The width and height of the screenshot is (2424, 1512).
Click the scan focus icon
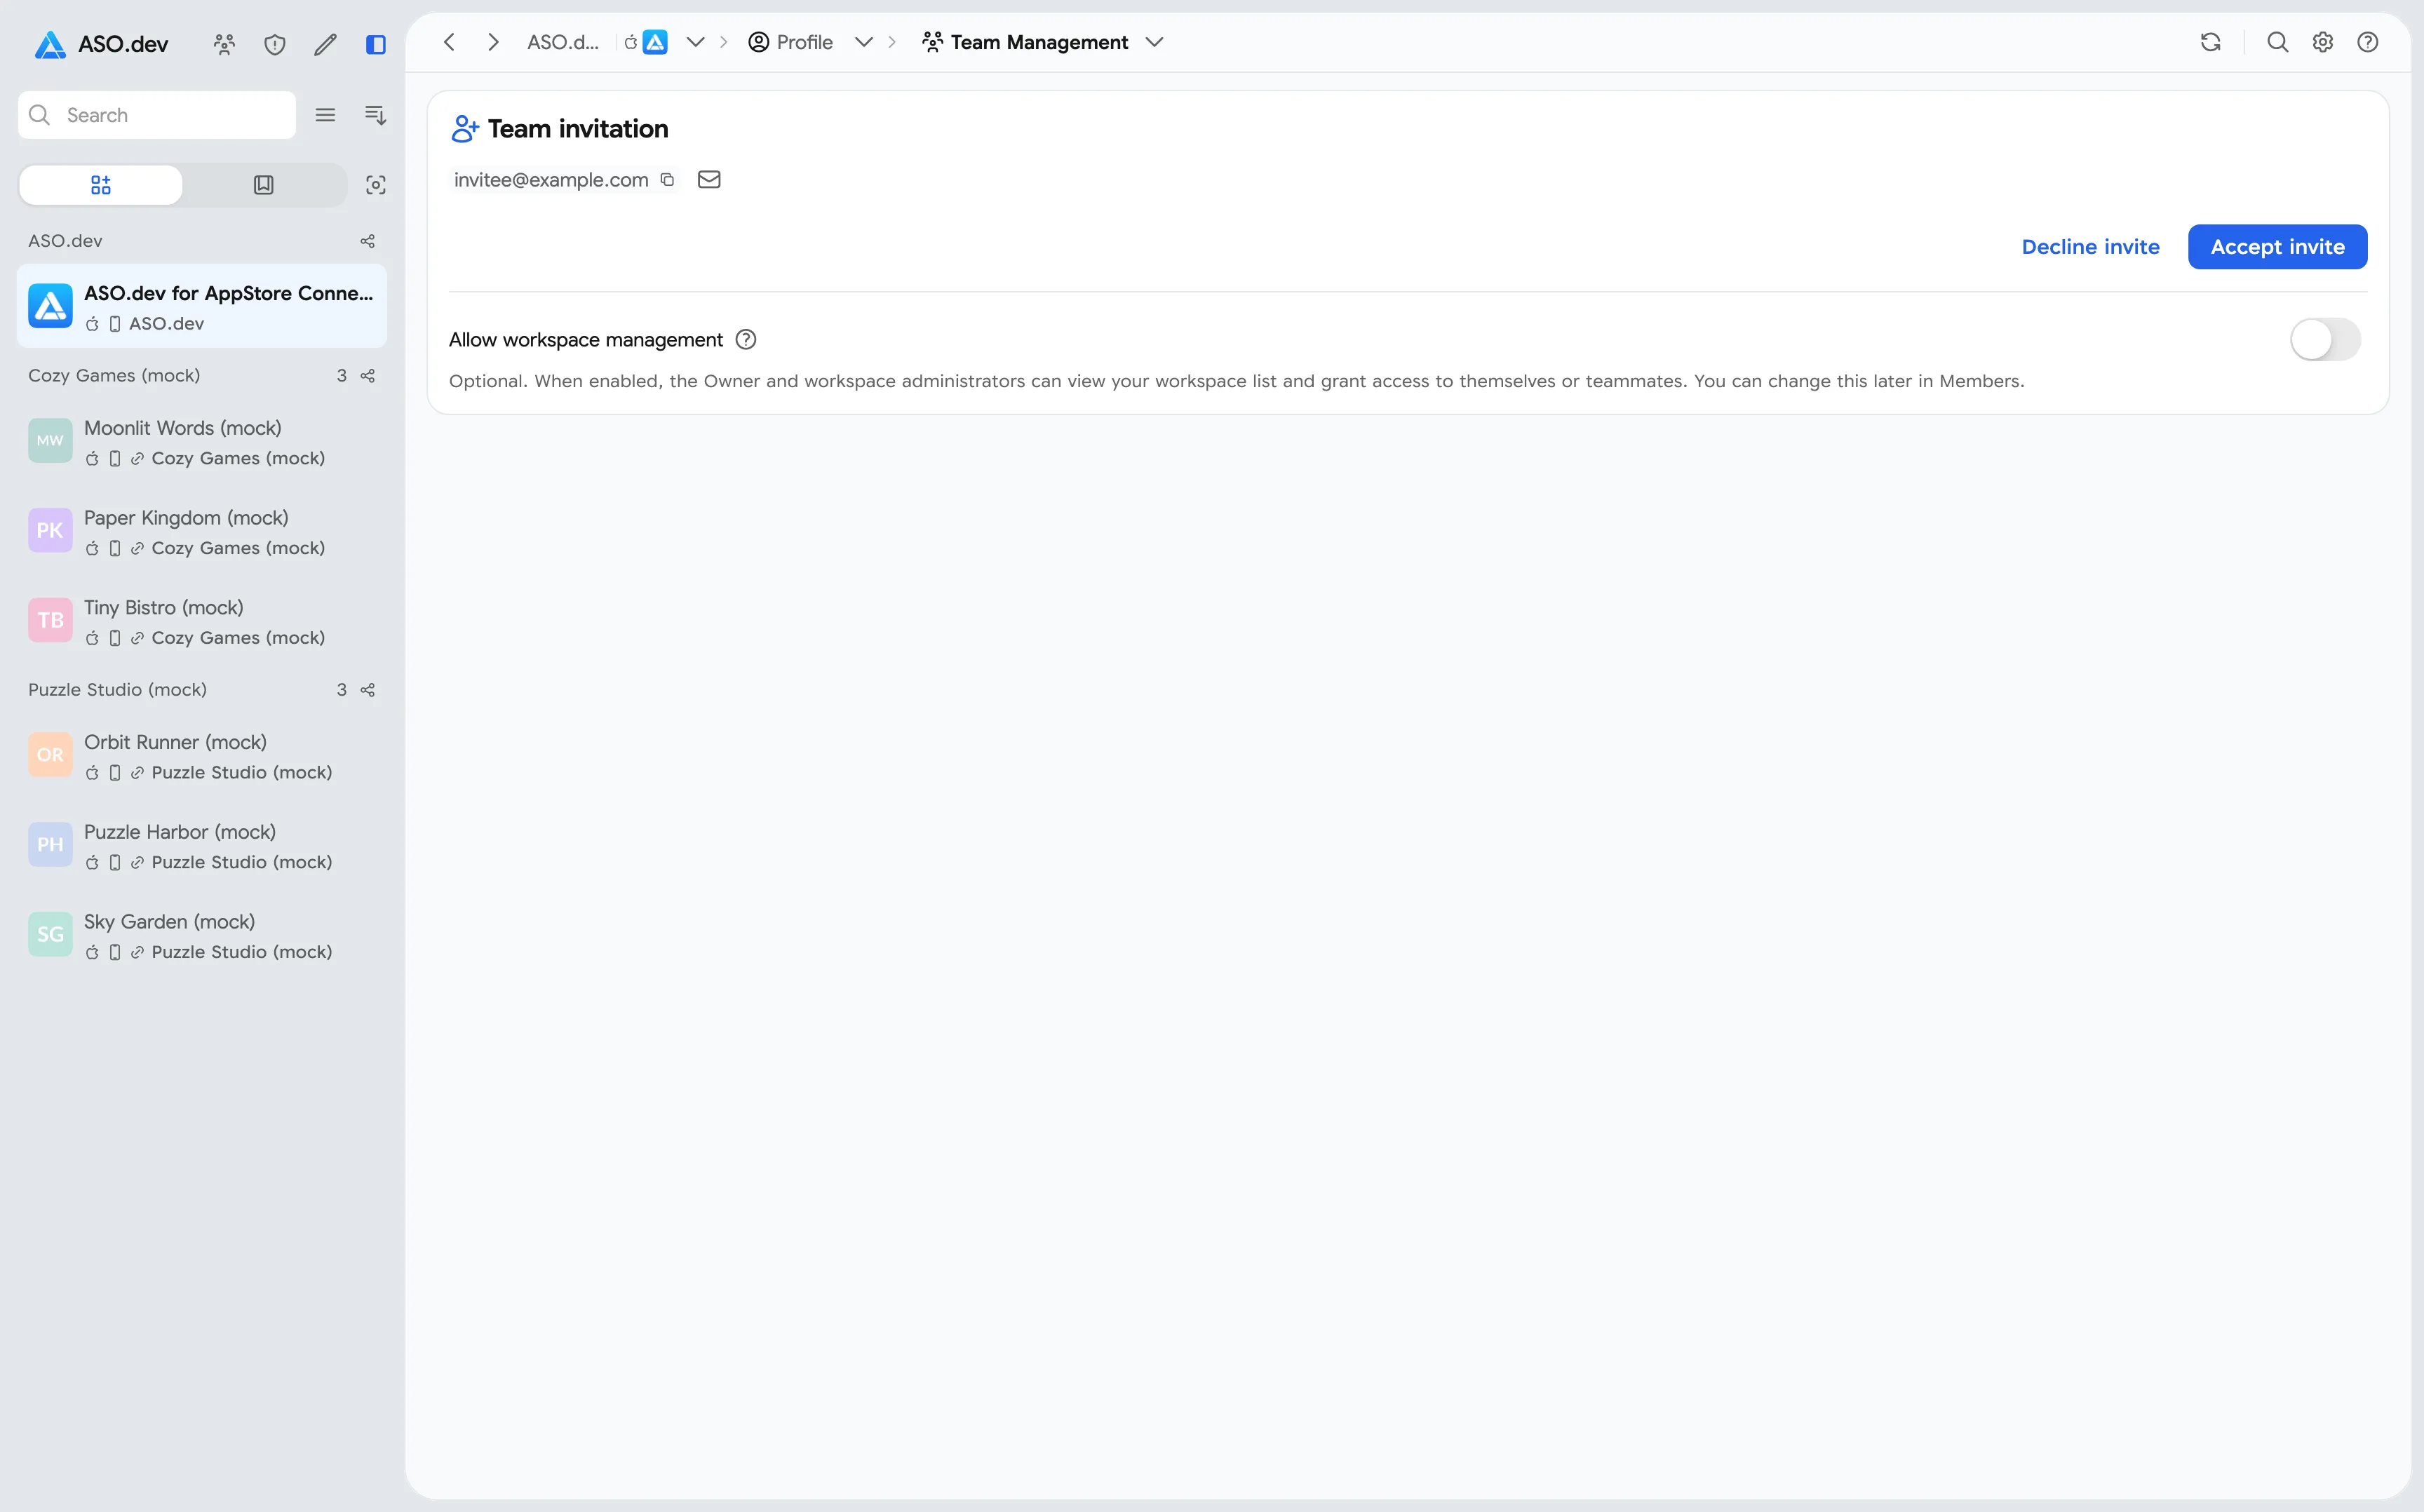tap(376, 185)
